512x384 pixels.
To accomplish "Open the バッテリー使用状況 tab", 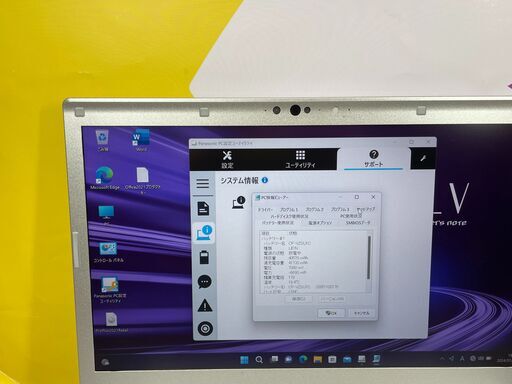I will click(x=277, y=222).
